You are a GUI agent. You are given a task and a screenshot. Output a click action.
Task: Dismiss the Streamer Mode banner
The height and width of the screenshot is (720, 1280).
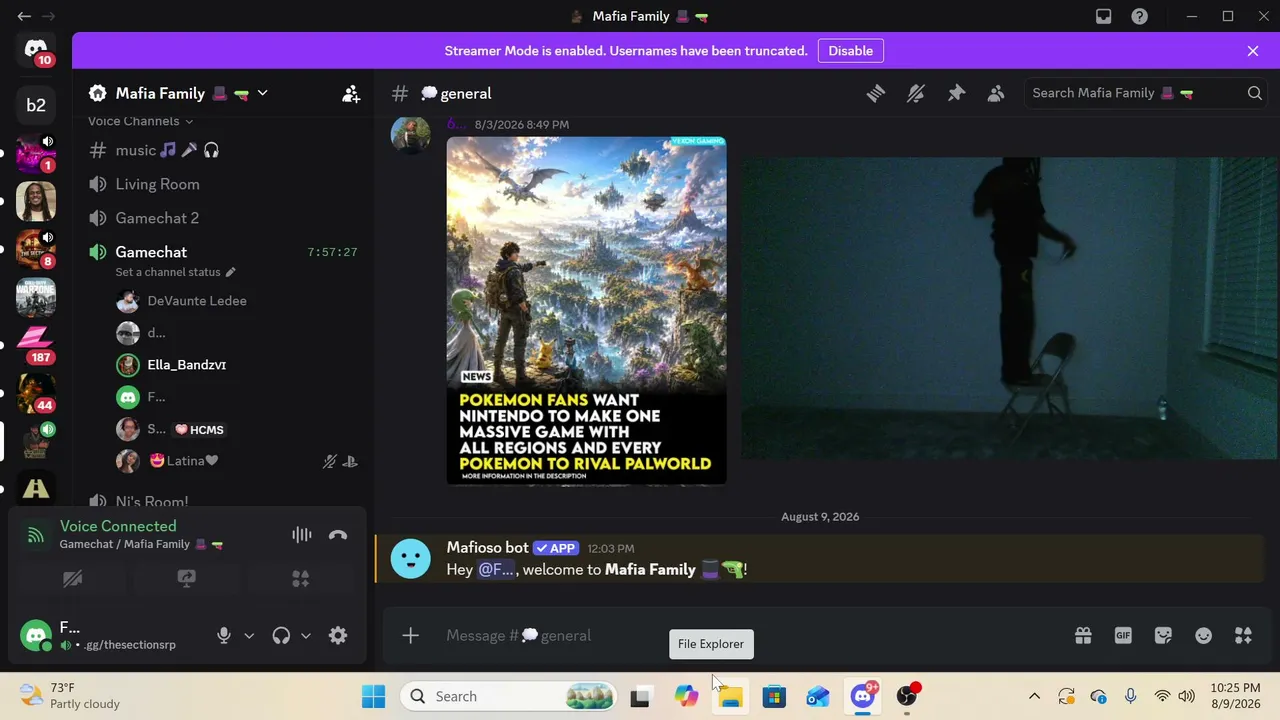(1253, 51)
